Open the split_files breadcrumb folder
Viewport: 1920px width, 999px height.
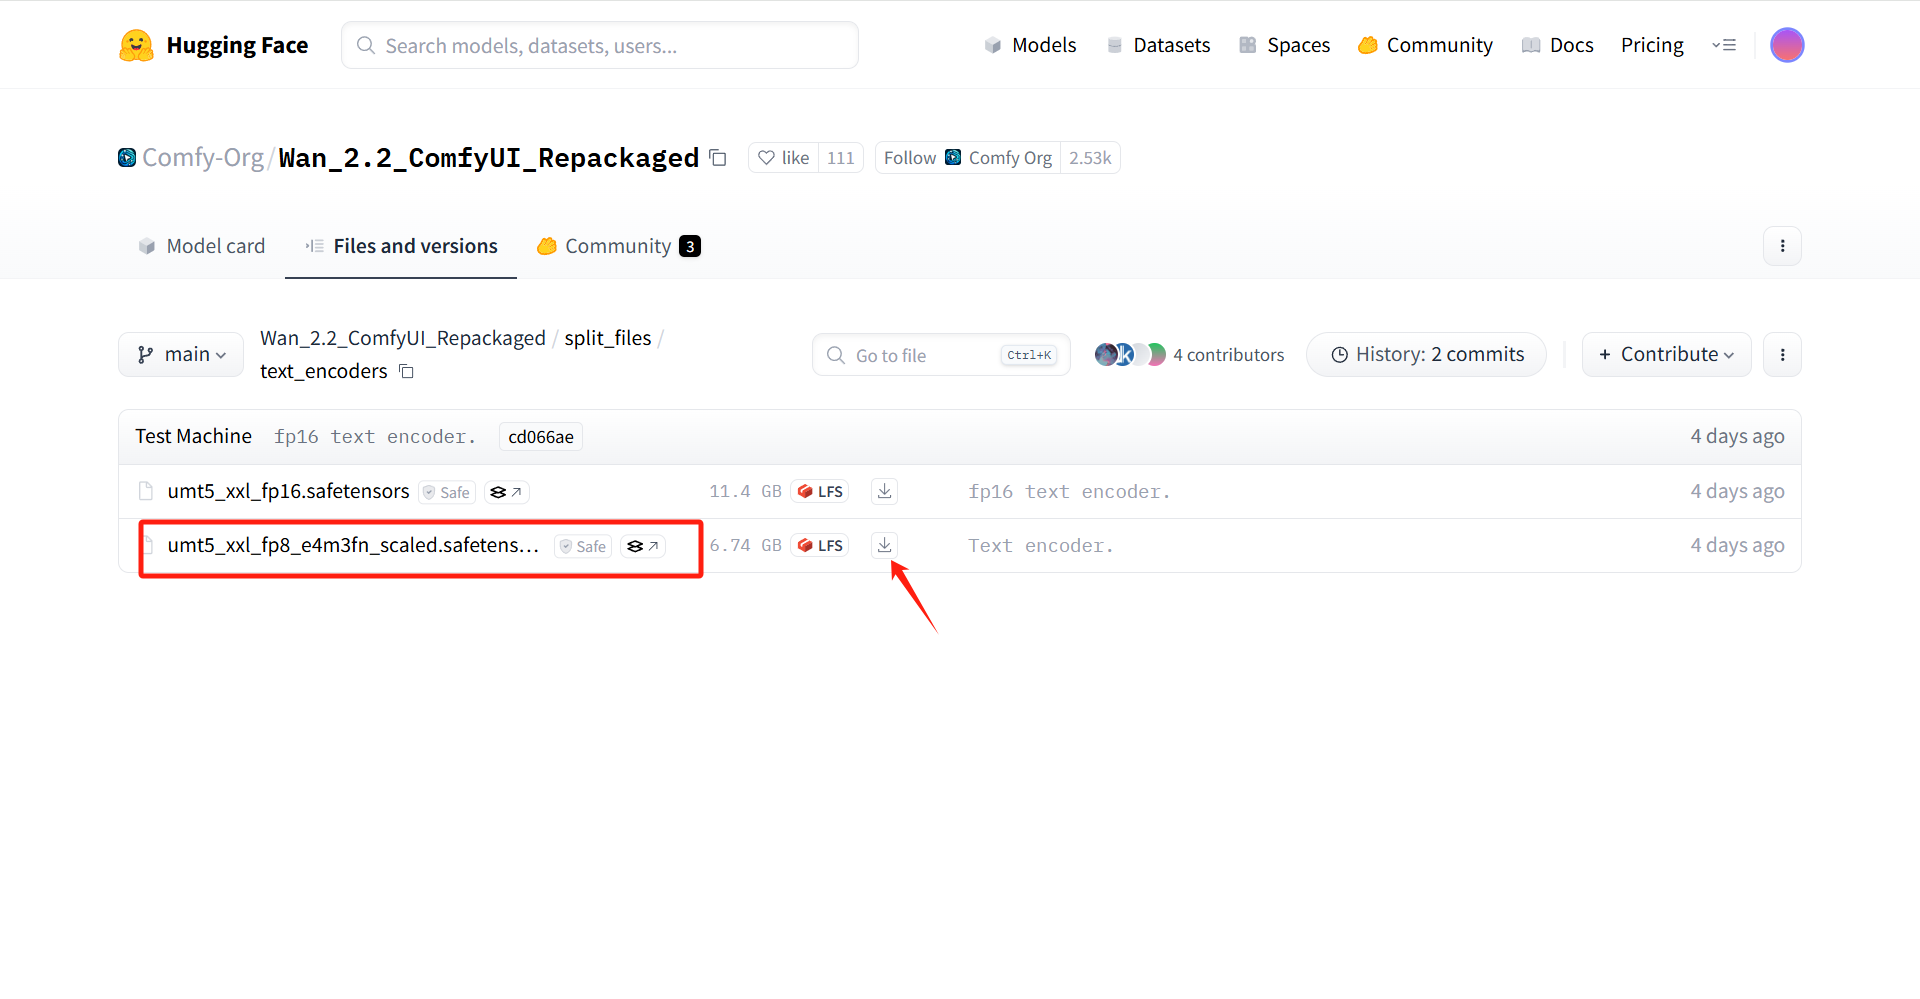[x=607, y=338]
